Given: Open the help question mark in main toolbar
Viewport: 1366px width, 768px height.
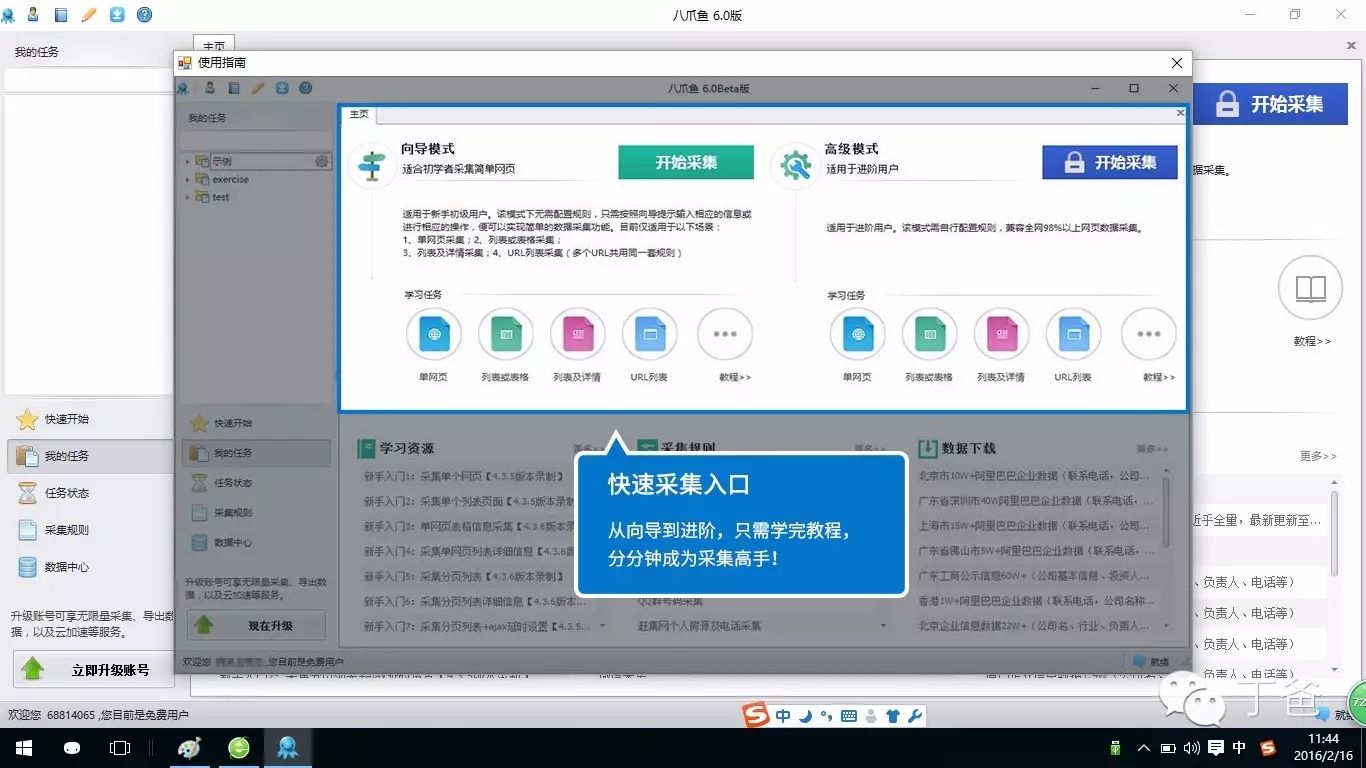Looking at the screenshot, I should 144,15.
